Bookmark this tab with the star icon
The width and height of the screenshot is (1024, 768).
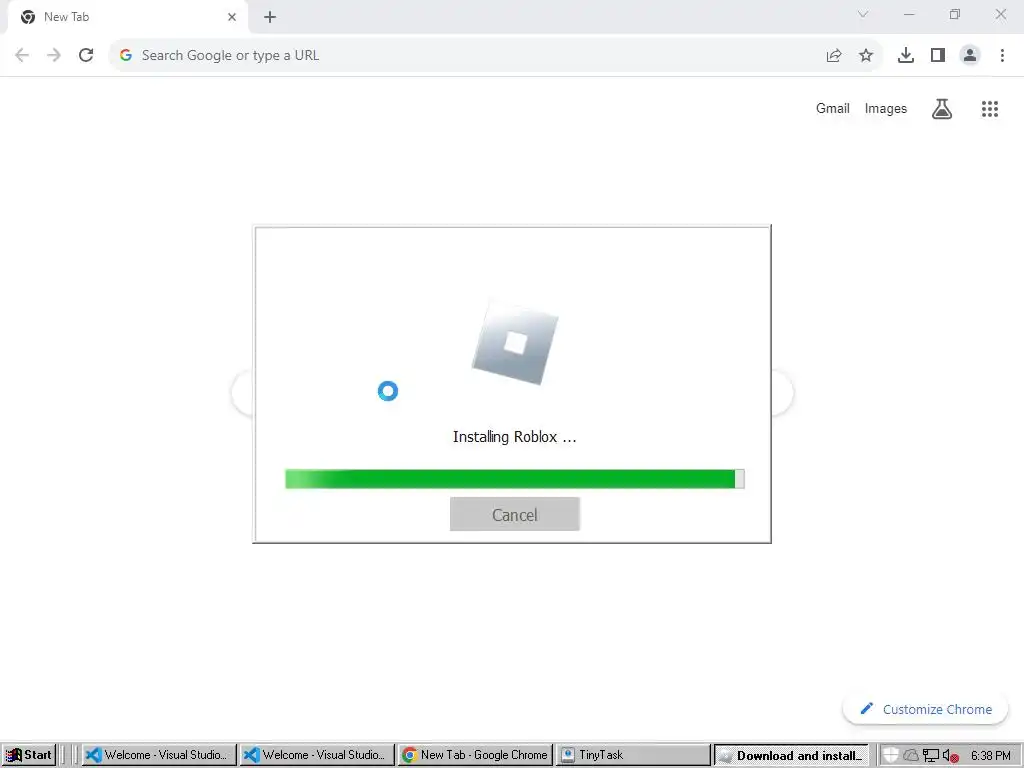(x=866, y=56)
